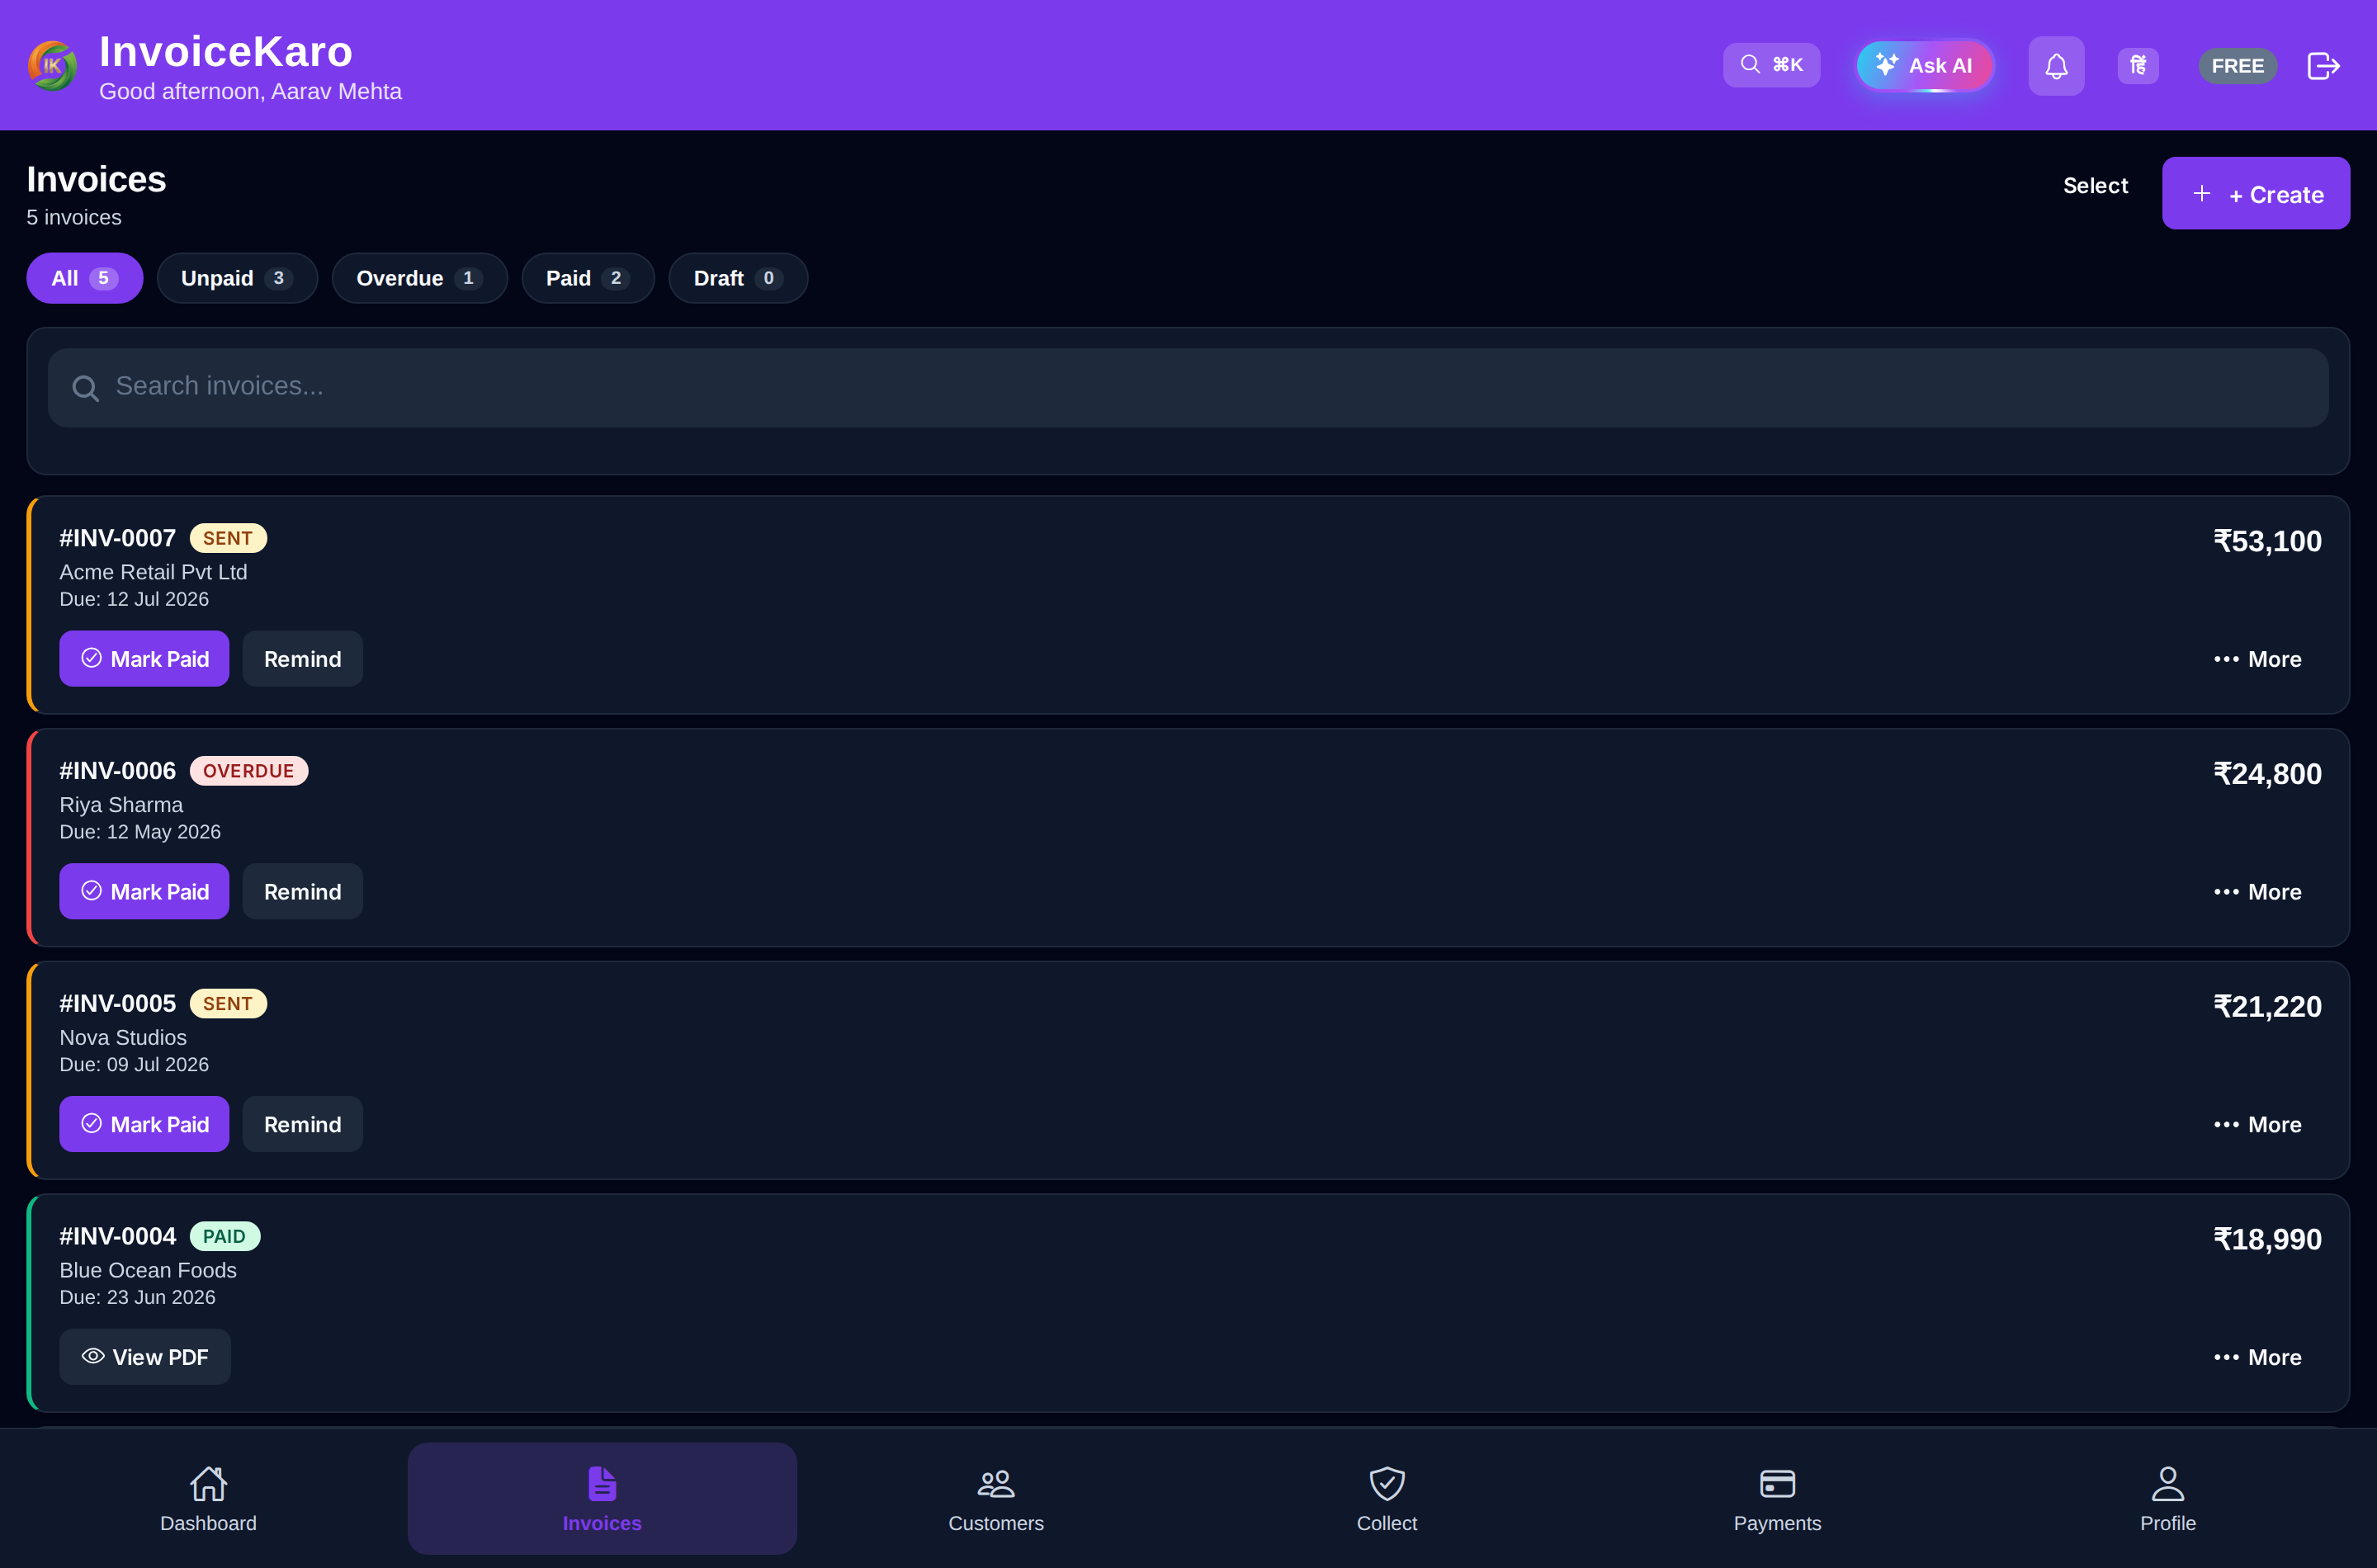
Task: Filter by Draft invoices
Action: coord(738,278)
